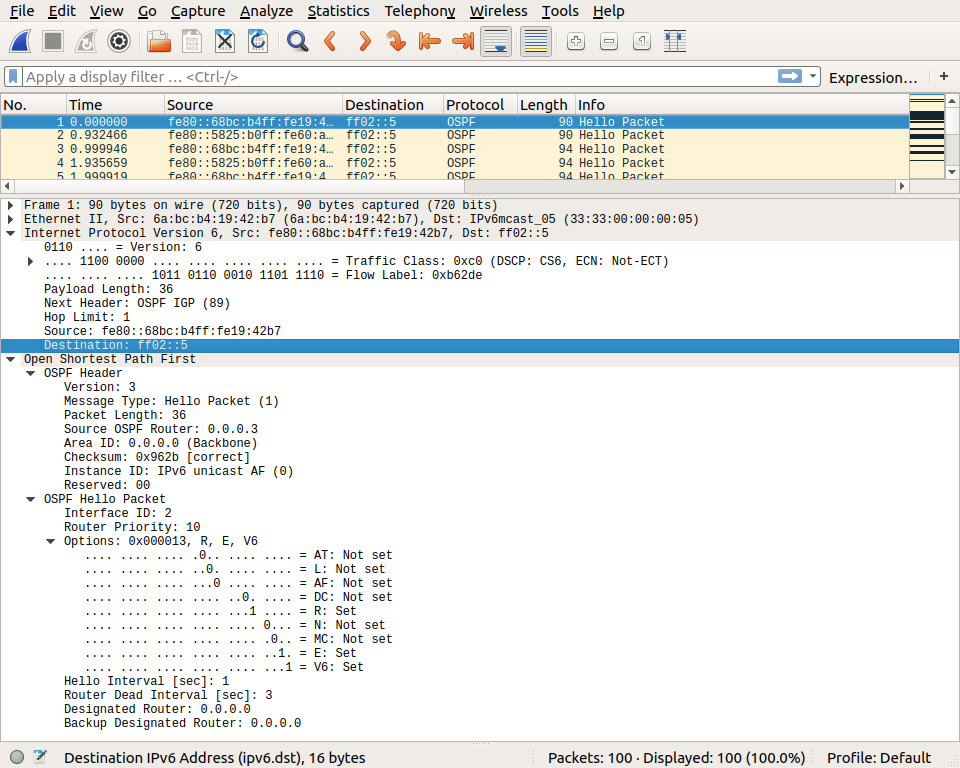Sort packets by the Destination column
Viewport: 960px width, 768px height.
393,105
